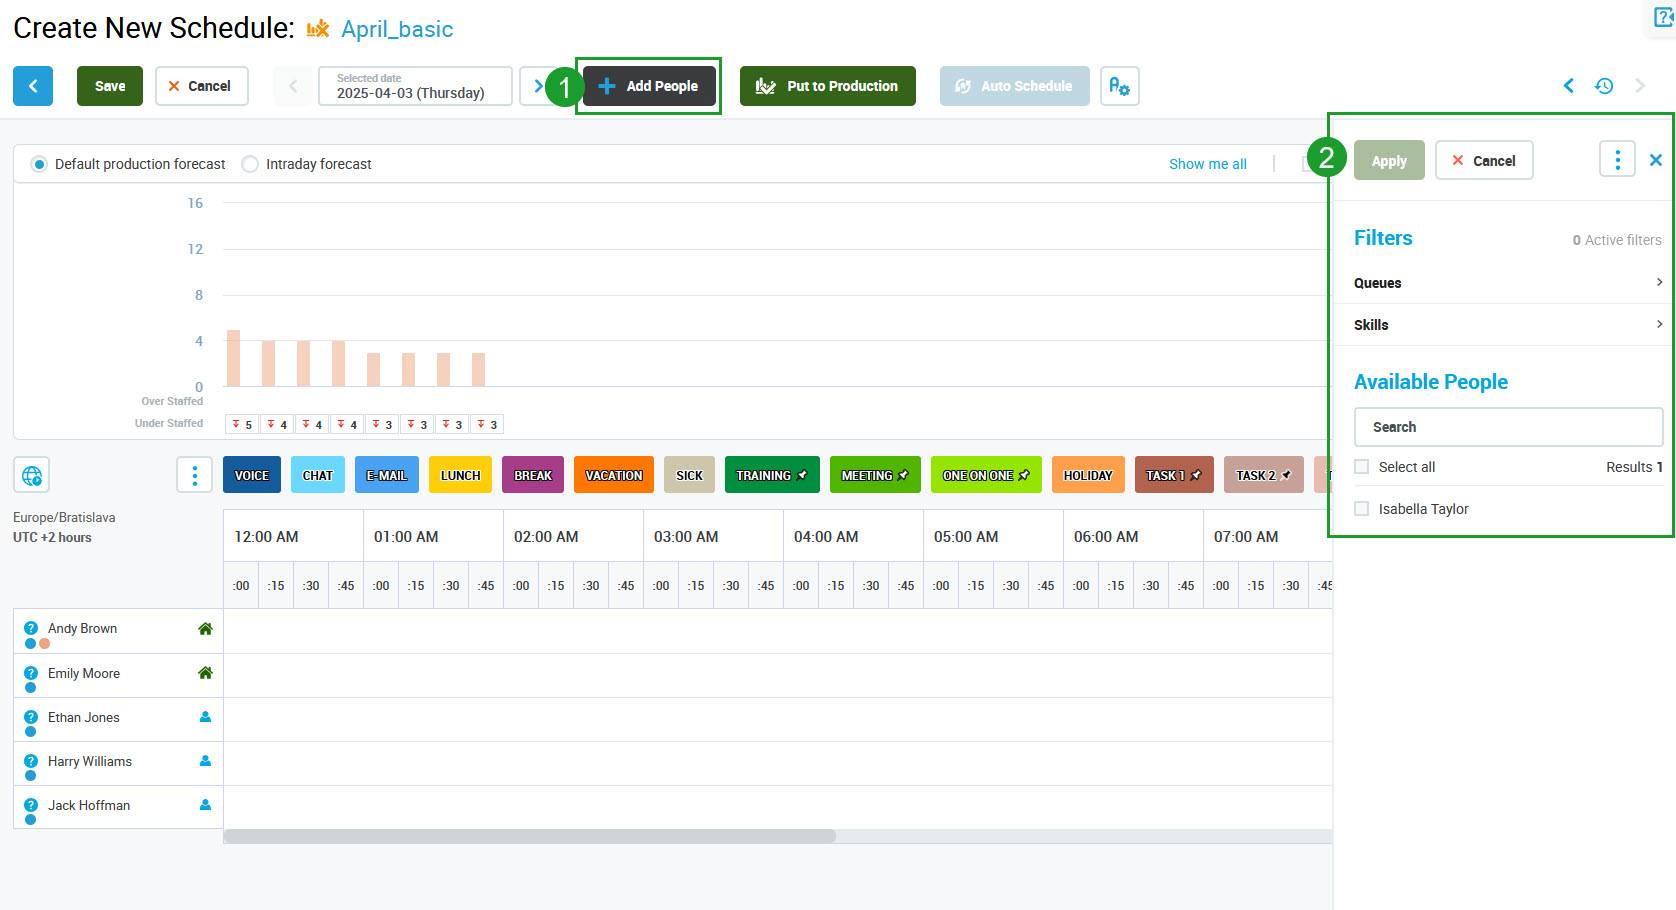This screenshot has height=910, width=1676.
Task: Click the timezone globe icon
Action: [x=32, y=475]
